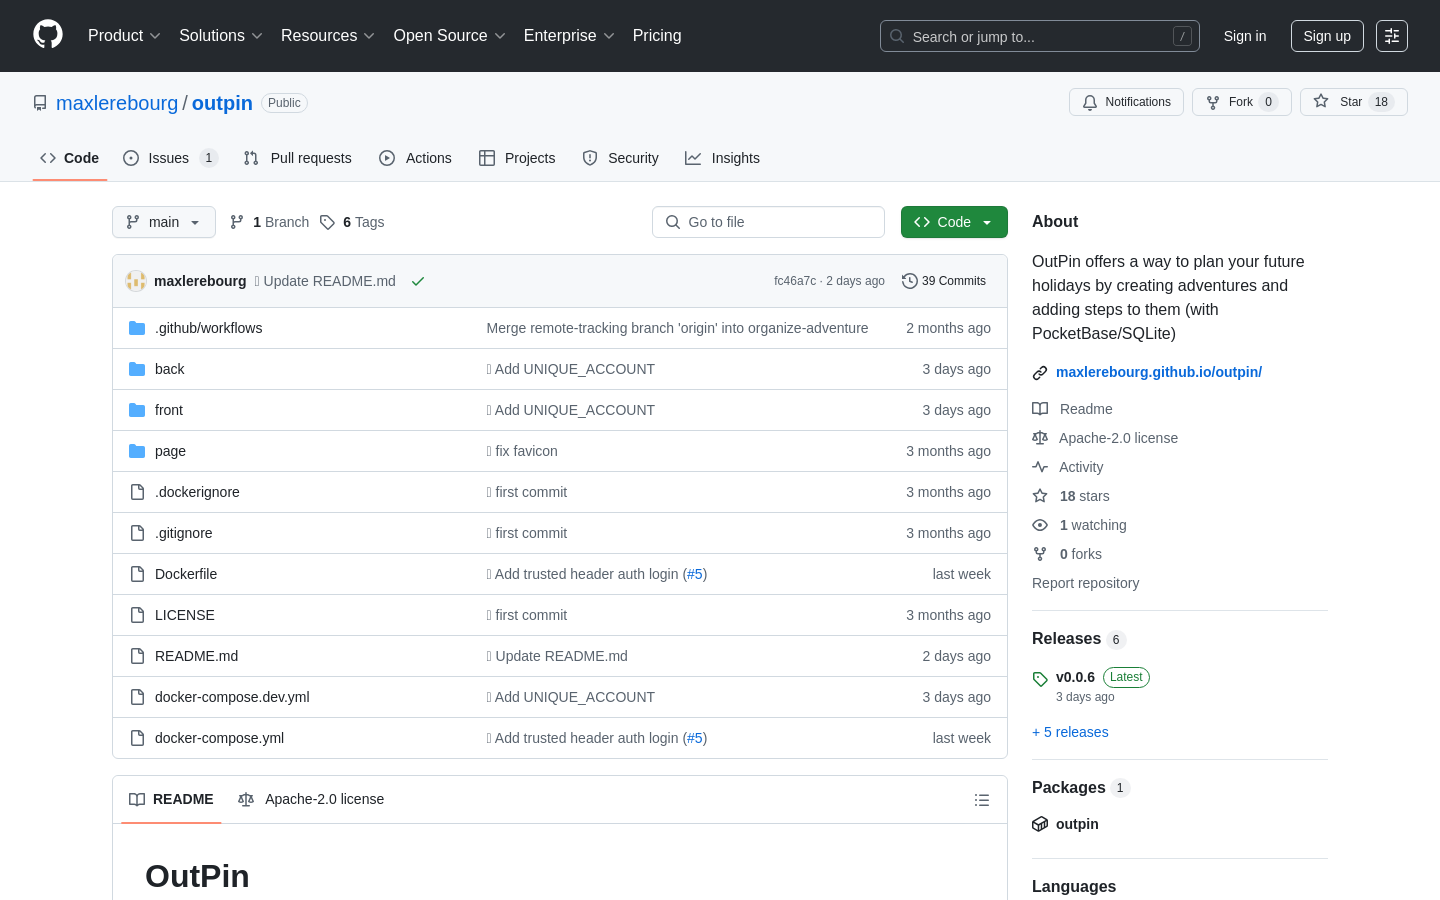Click the page folder icon
1440x900 pixels.
(x=137, y=451)
